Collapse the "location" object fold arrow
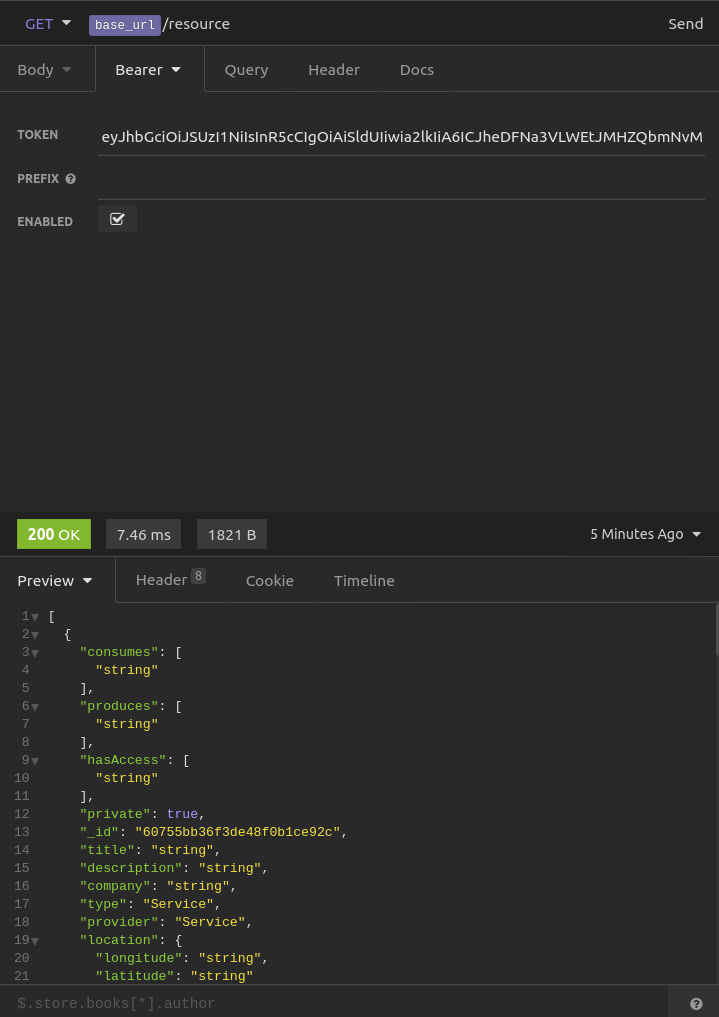This screenshot has width=719, height=1017. (x=35, y=940)
